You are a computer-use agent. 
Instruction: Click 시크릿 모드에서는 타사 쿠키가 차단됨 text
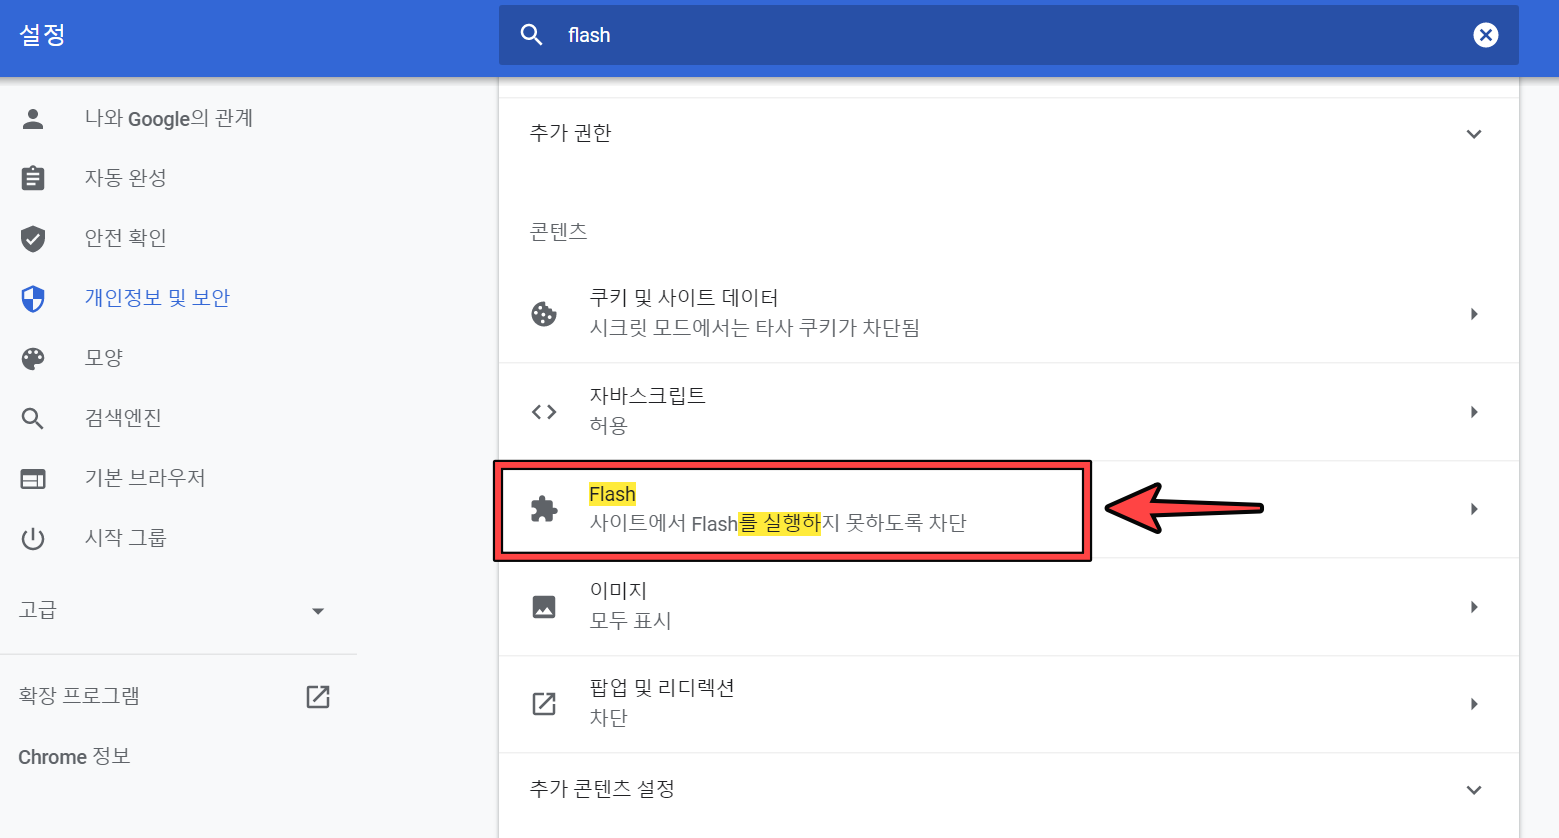[x=754, y=328]
